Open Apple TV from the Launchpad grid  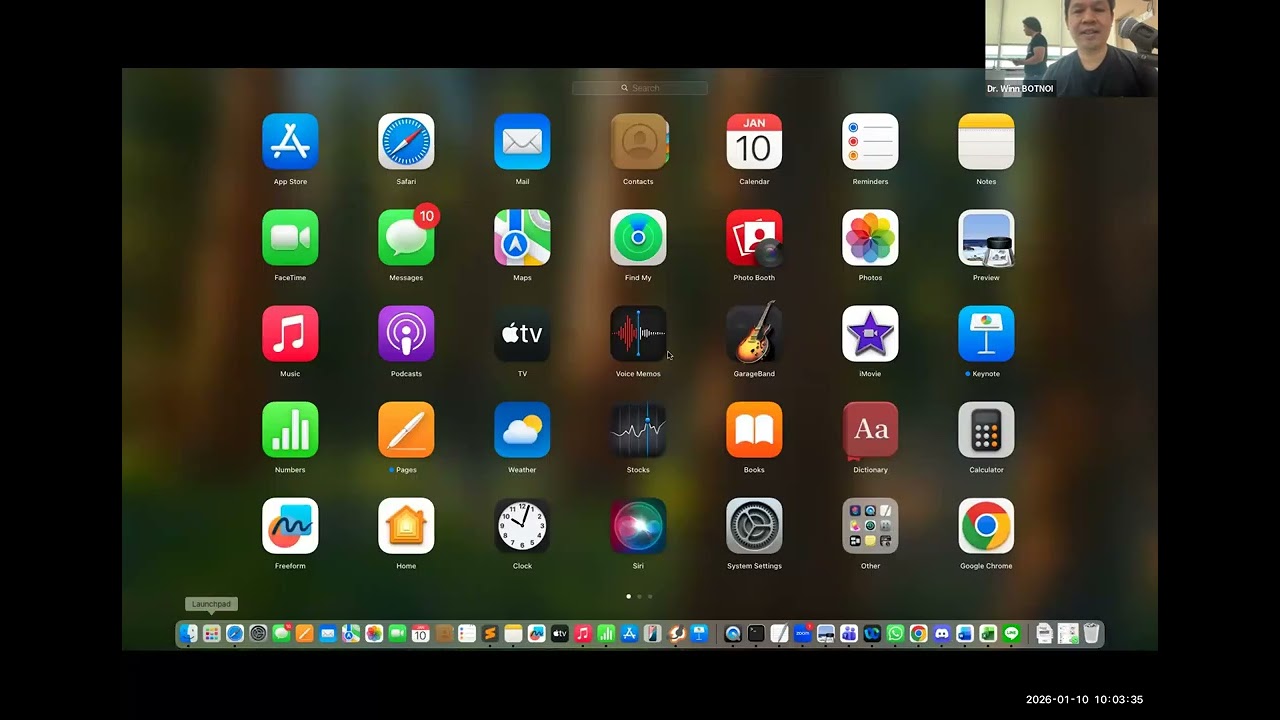click(522, 333)
